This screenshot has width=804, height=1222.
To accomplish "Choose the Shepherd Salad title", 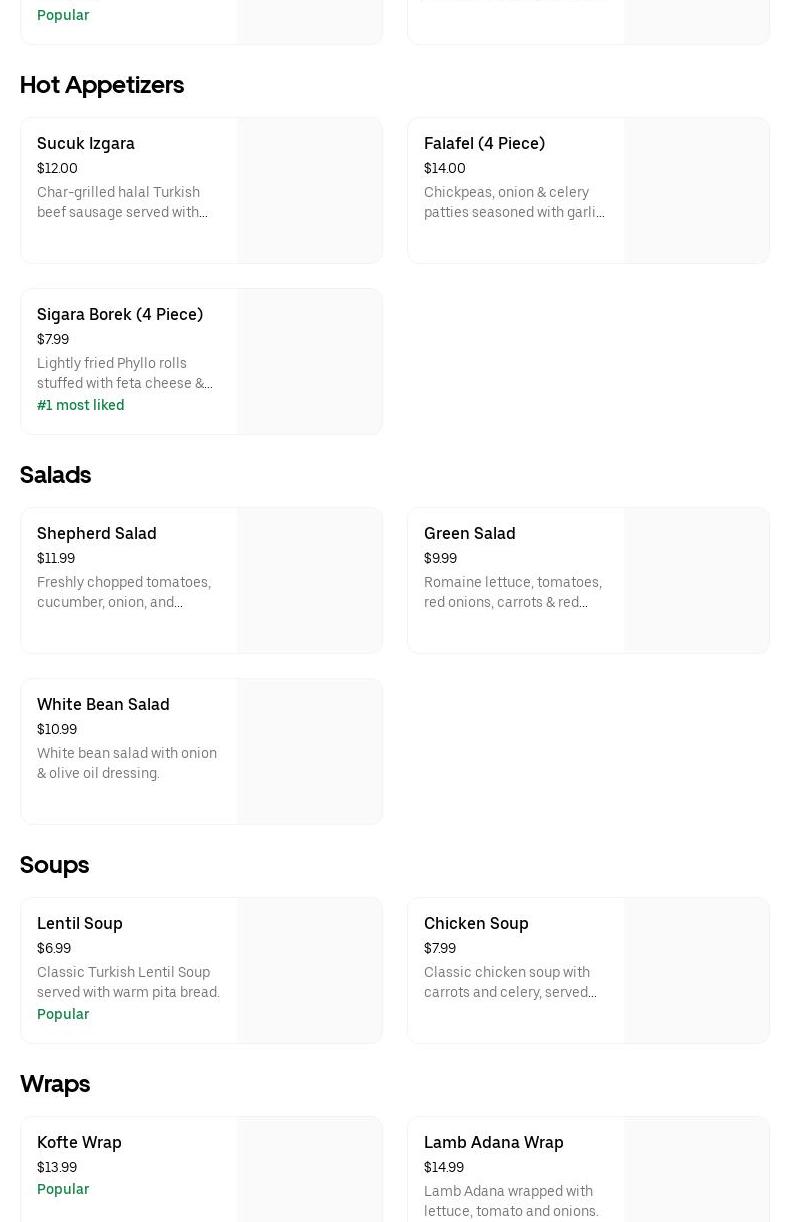I will click(x=97, y=533).
